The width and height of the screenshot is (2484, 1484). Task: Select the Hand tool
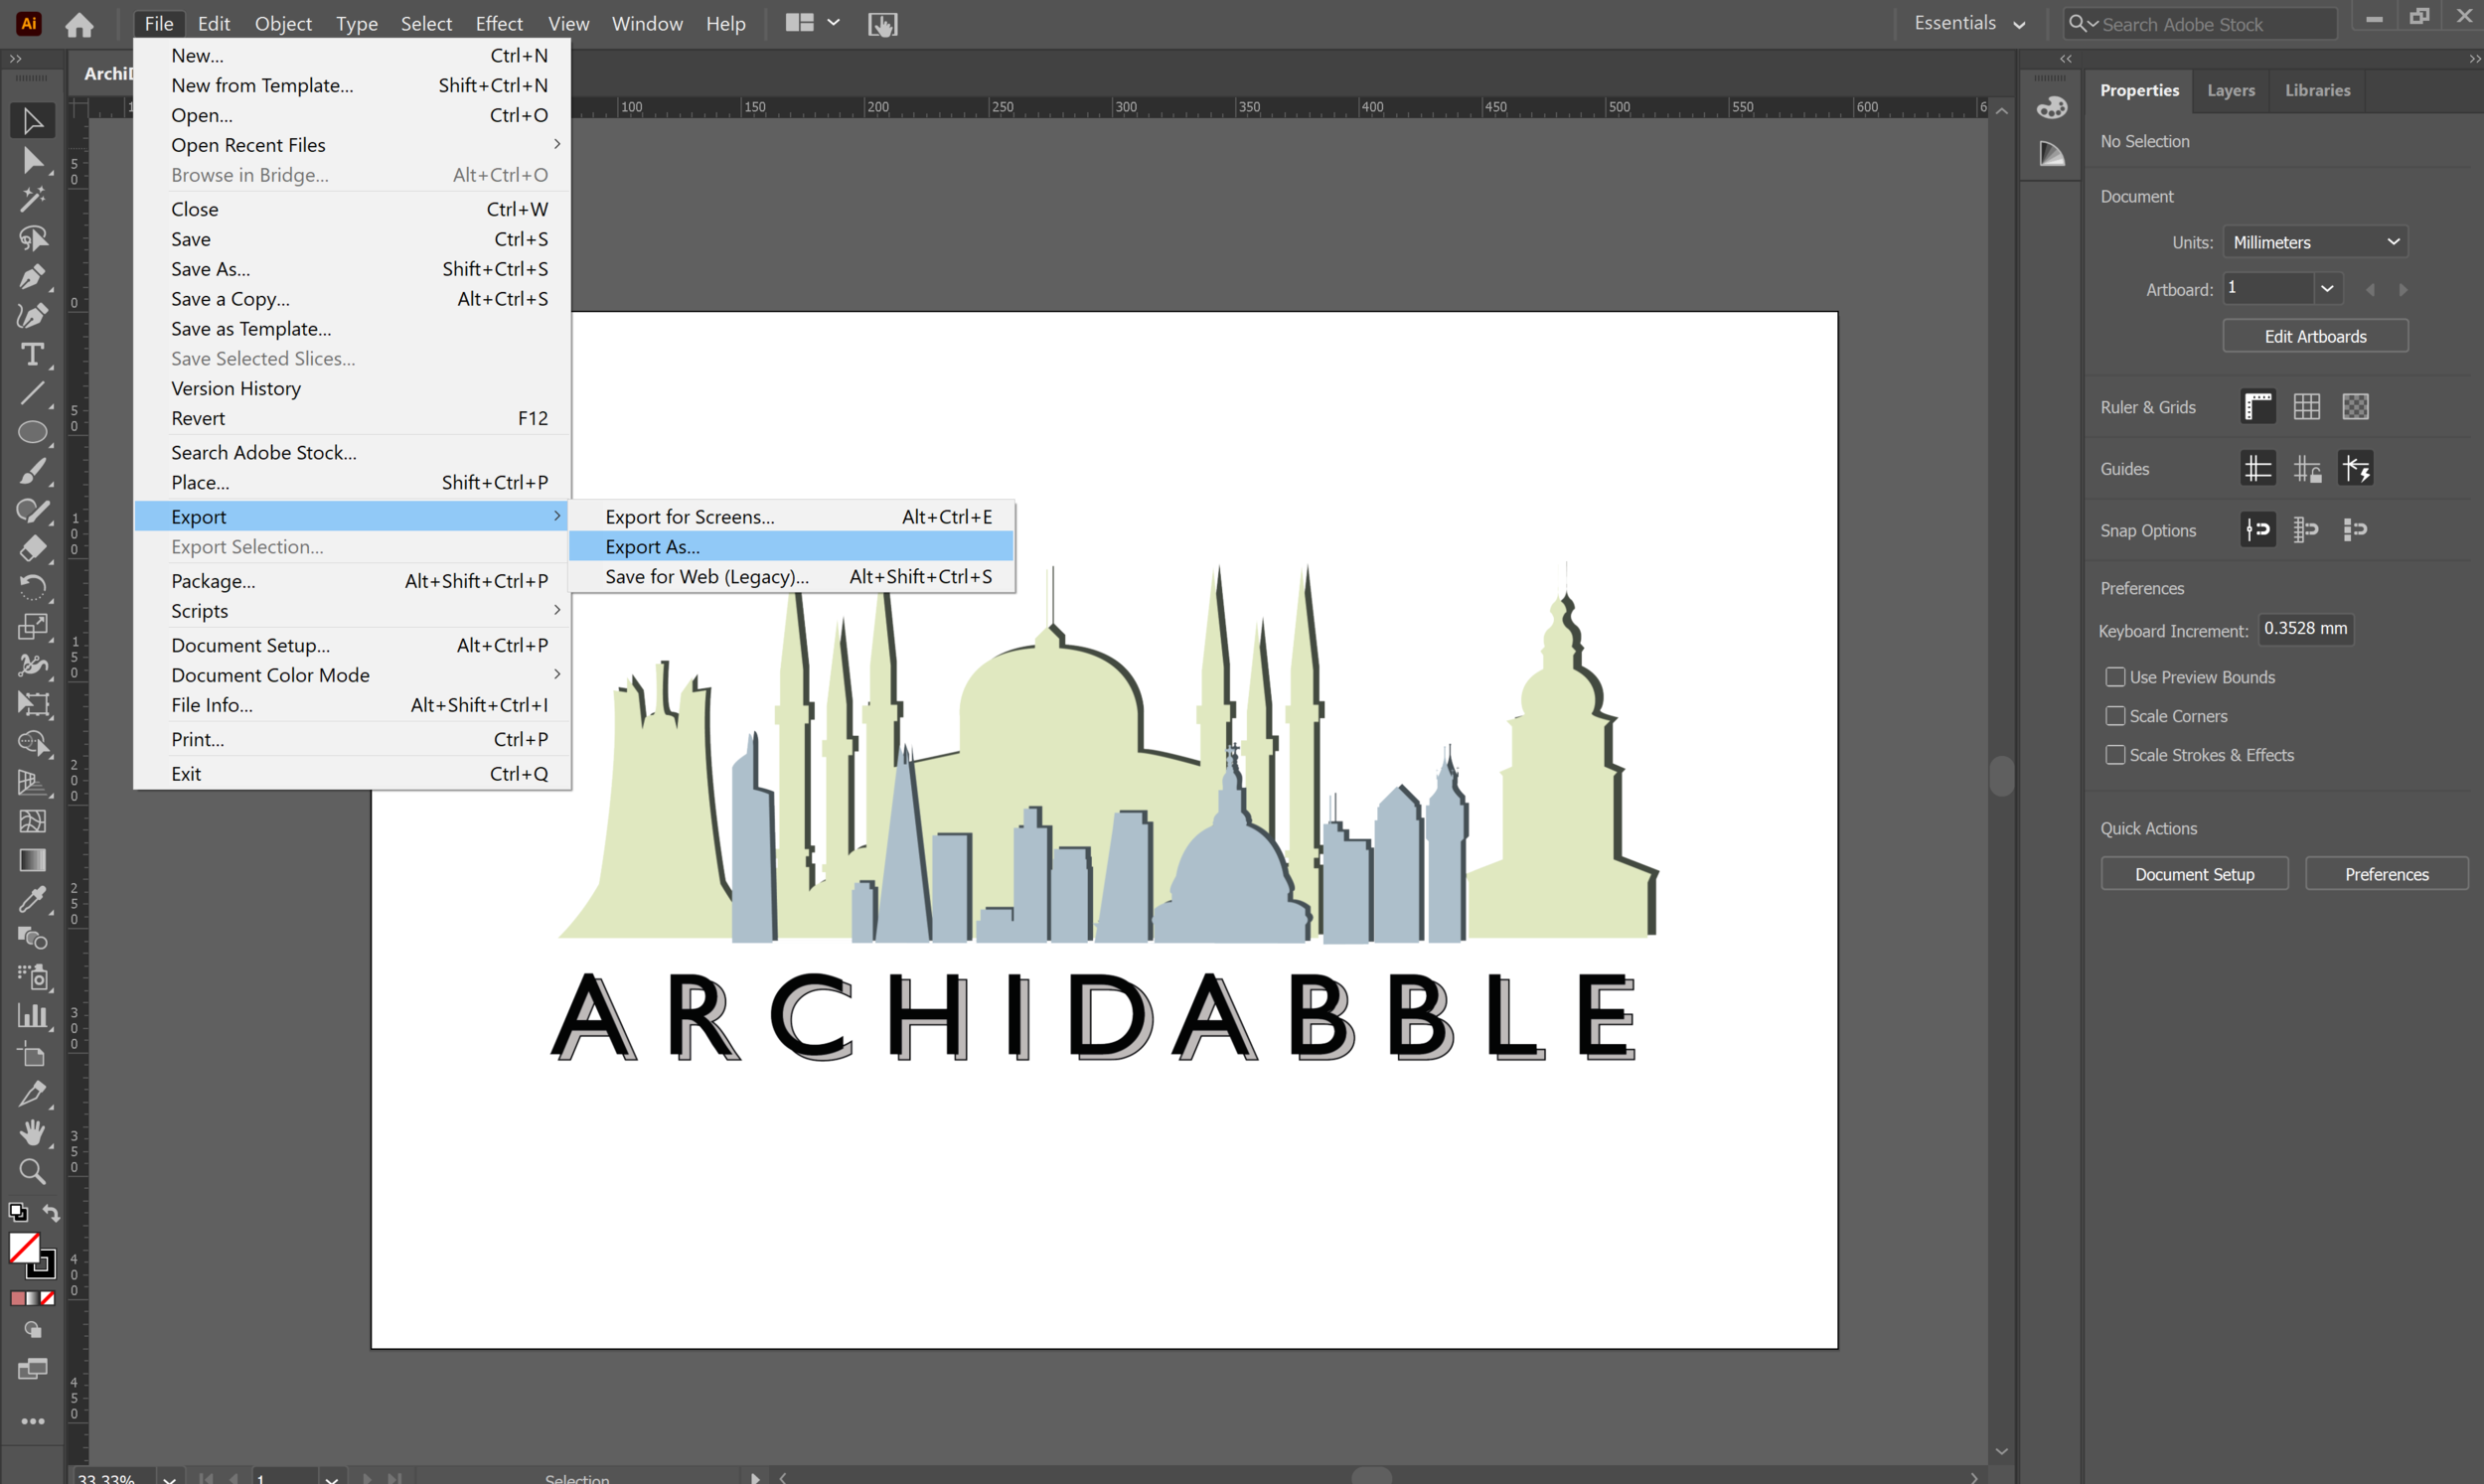pyautogui.click(x=32, y=1133)
